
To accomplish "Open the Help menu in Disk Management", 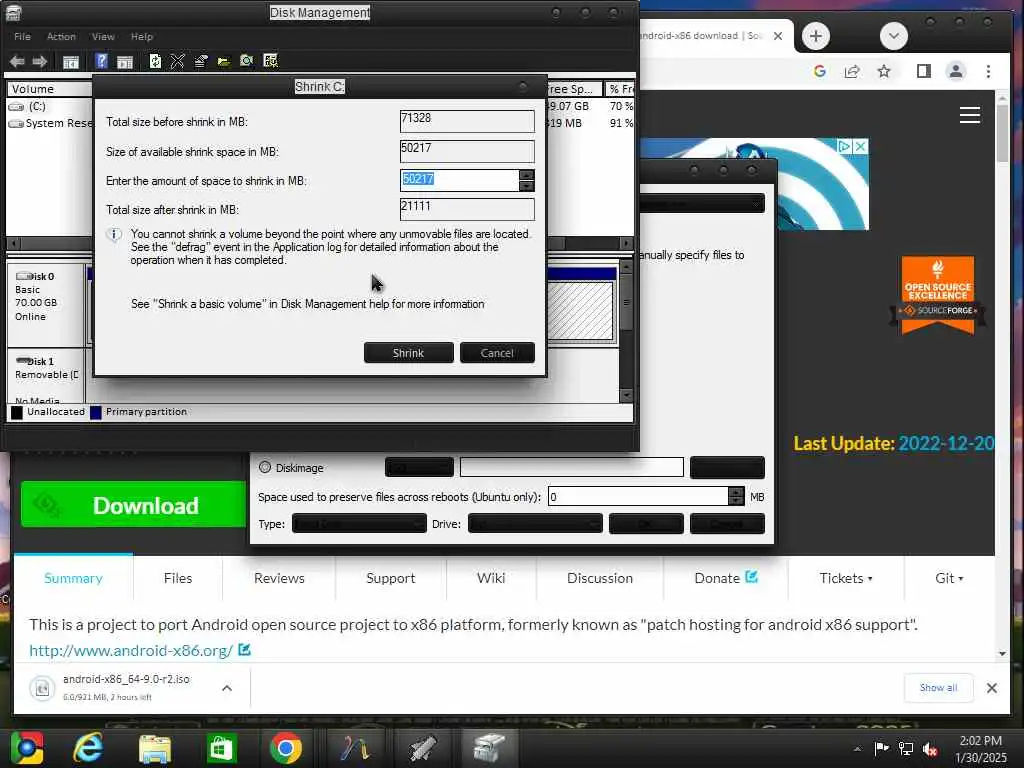I will pyautogui.click(x=142, y=37).
